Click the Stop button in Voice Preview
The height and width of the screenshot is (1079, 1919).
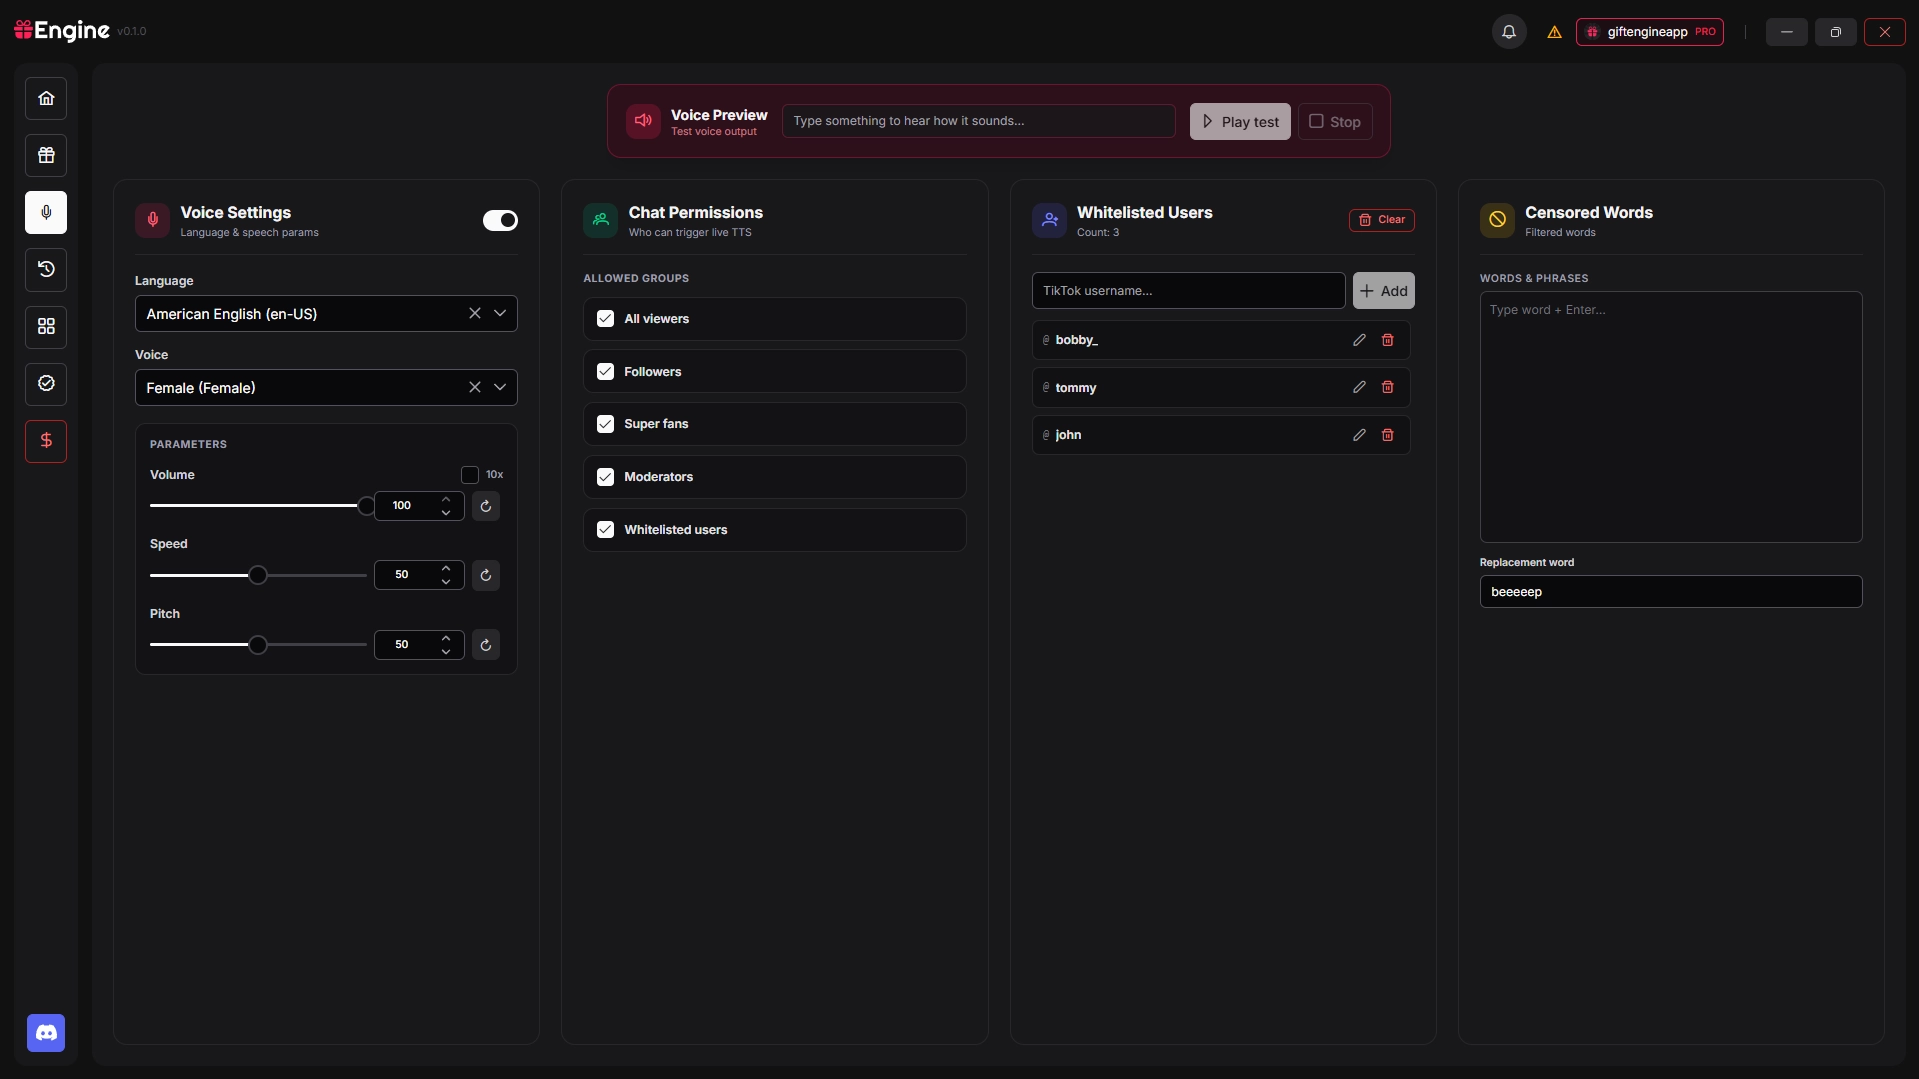tap(1335, 122)
